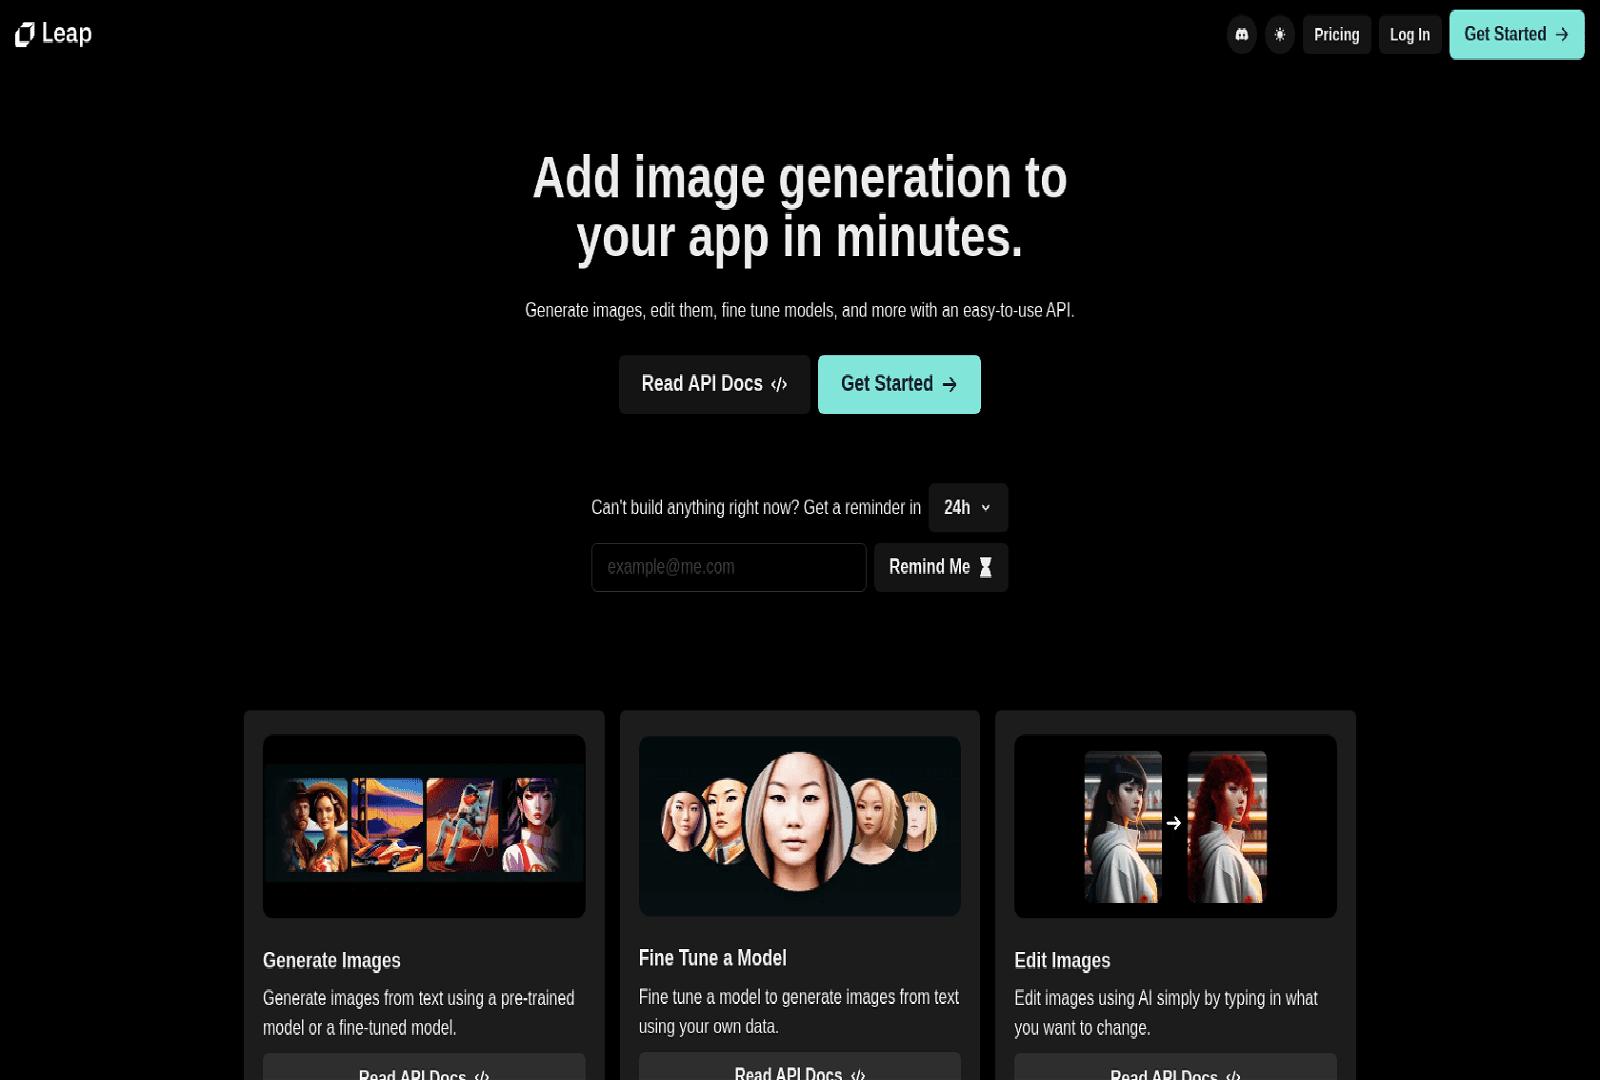1600x1080 pixels.
Task: Expand the 24h reminder time dropdown
Action: coord(967,508)
